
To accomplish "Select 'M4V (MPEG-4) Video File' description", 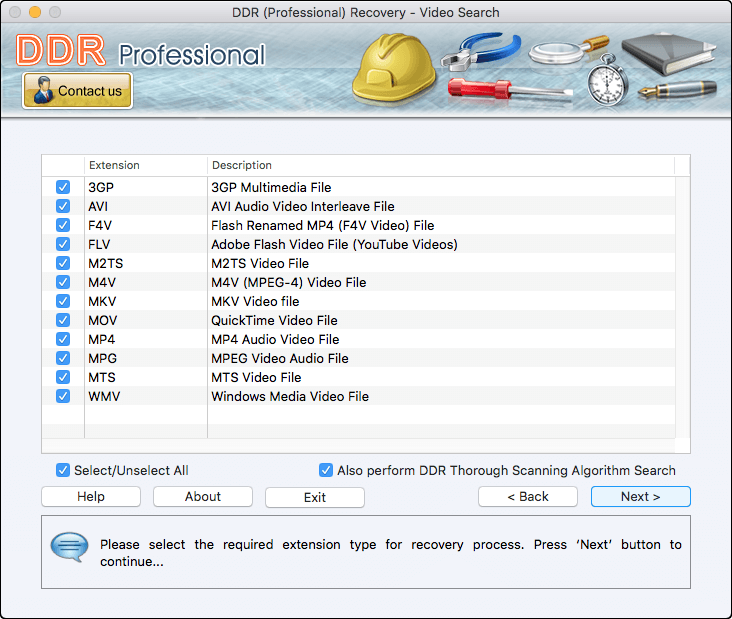I will tap(289, 282).
